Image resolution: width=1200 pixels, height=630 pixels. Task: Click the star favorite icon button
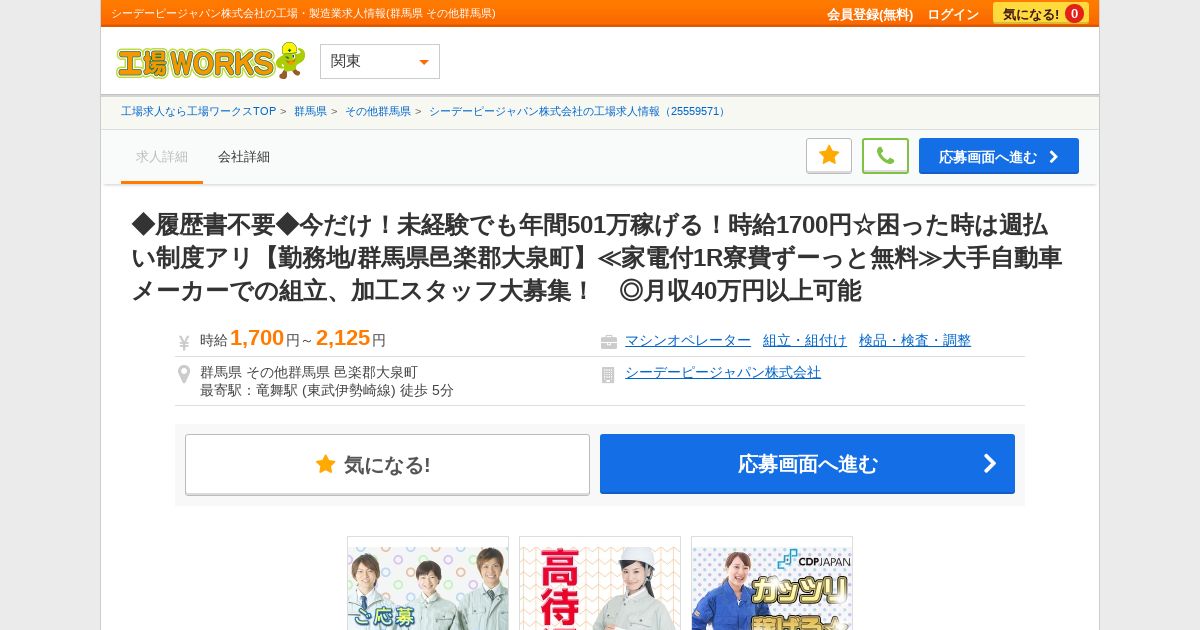coord(829,156)
